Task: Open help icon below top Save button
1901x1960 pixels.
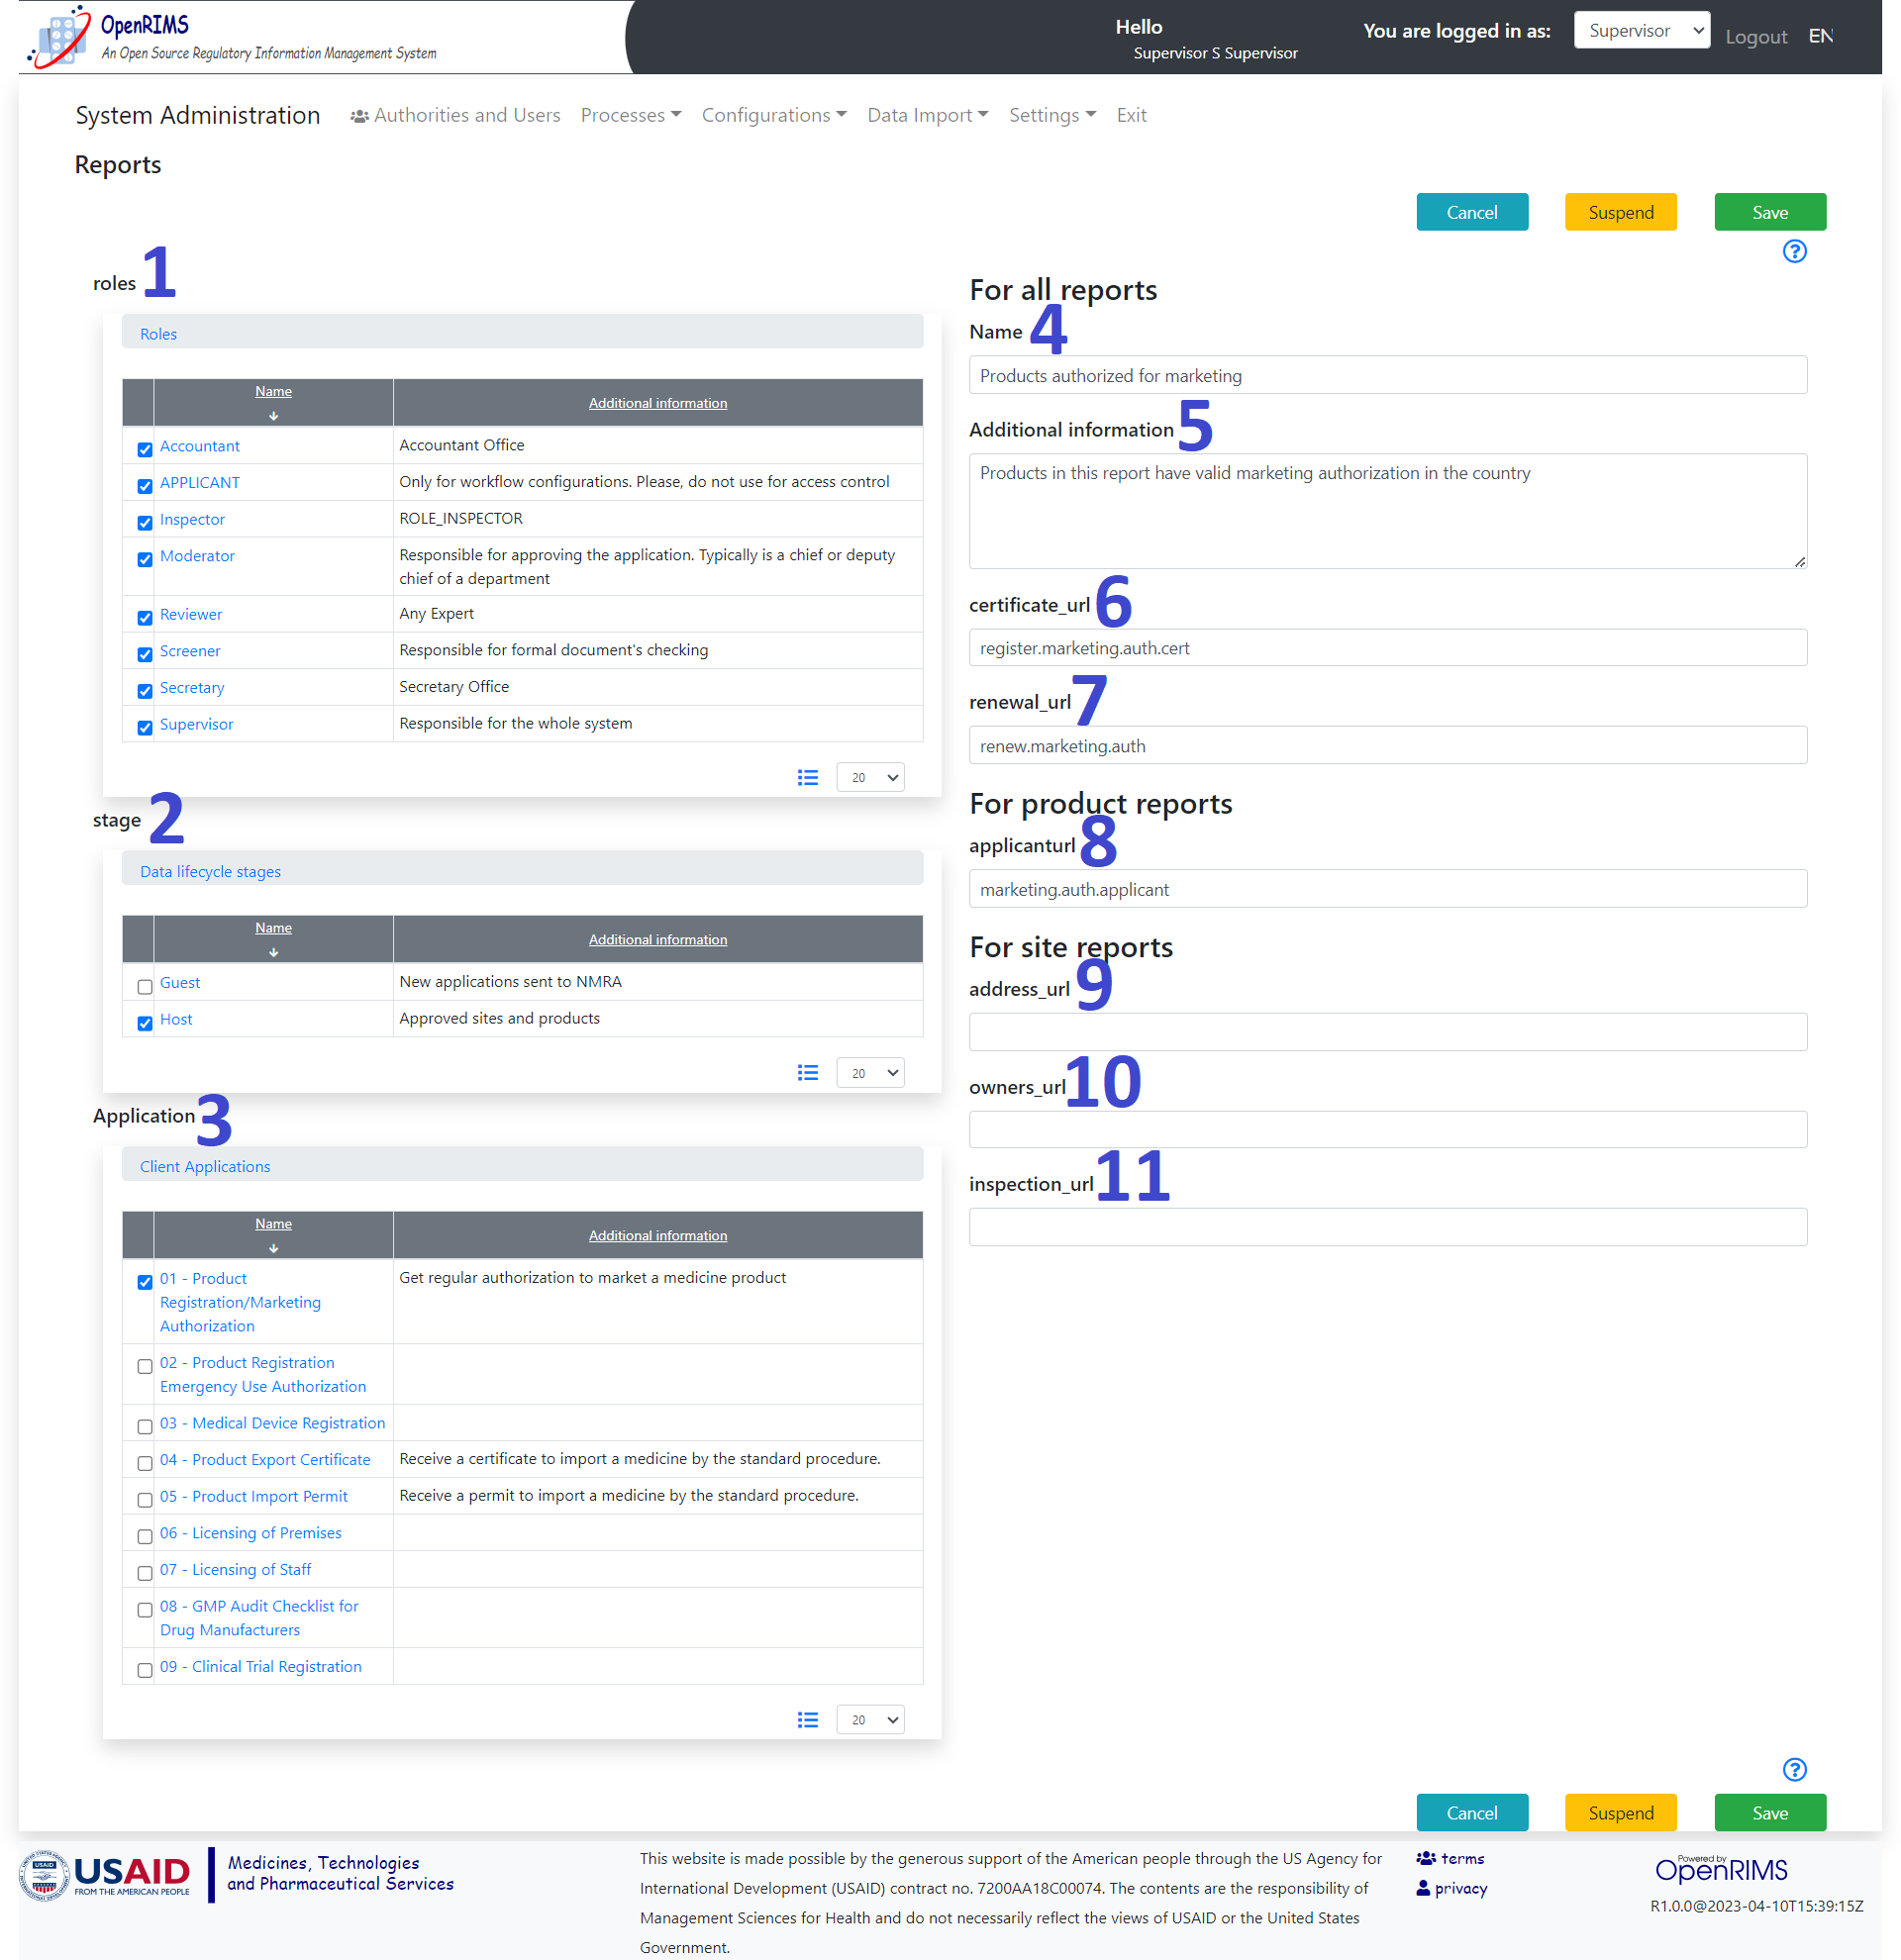Action: click(x=1794, y=251)
